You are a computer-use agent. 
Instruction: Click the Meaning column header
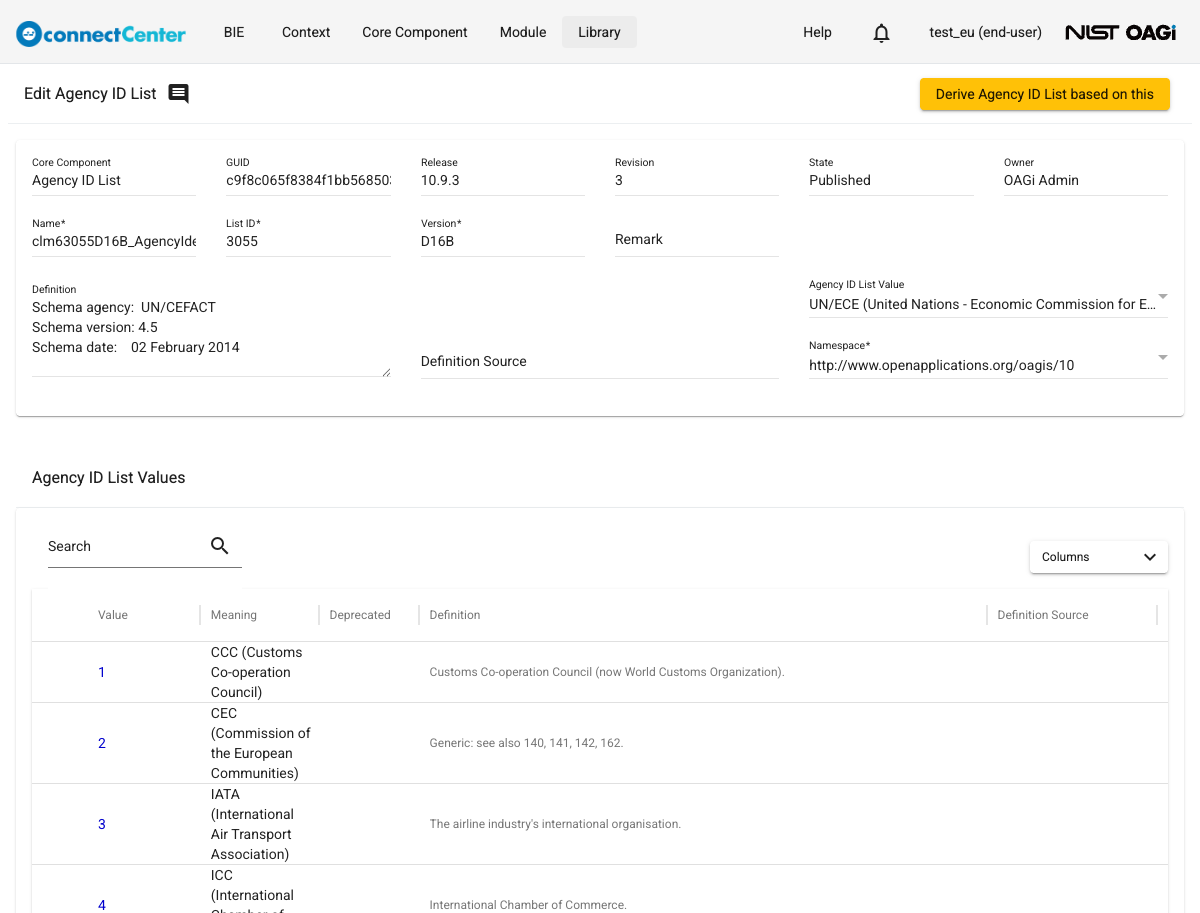coord(234,615)
